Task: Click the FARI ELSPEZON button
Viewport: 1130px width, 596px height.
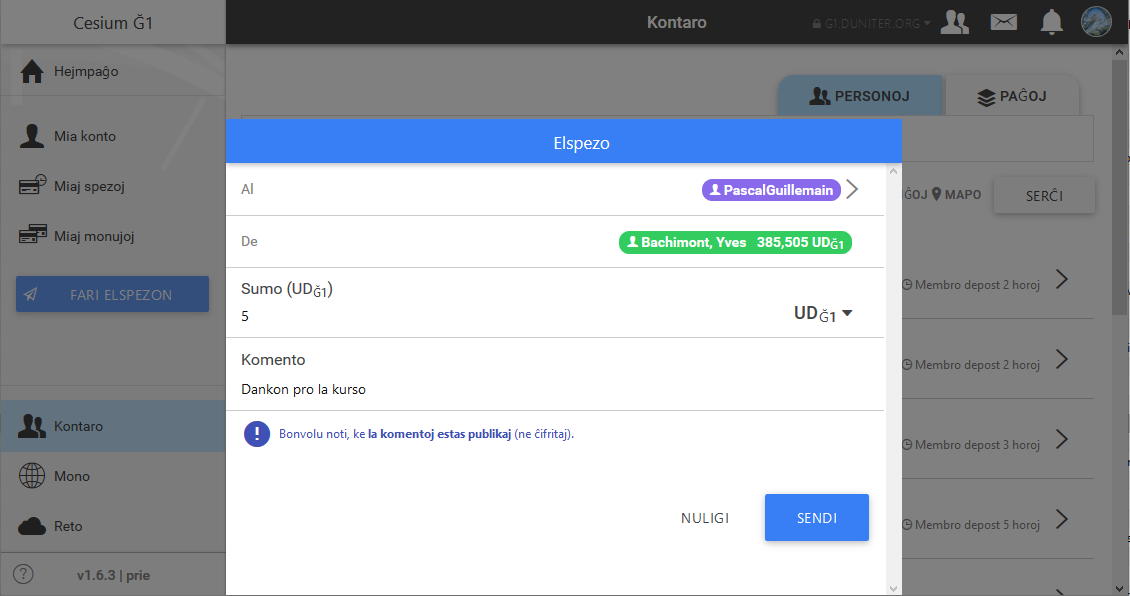Action: click(x=112, y=294)
